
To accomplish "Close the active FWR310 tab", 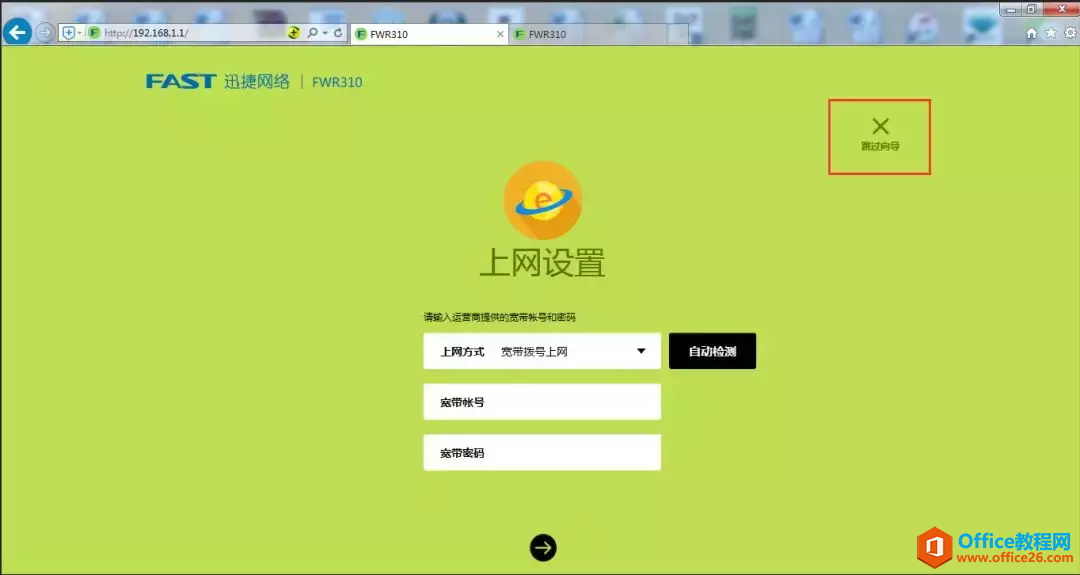I will tap(501, 34).
